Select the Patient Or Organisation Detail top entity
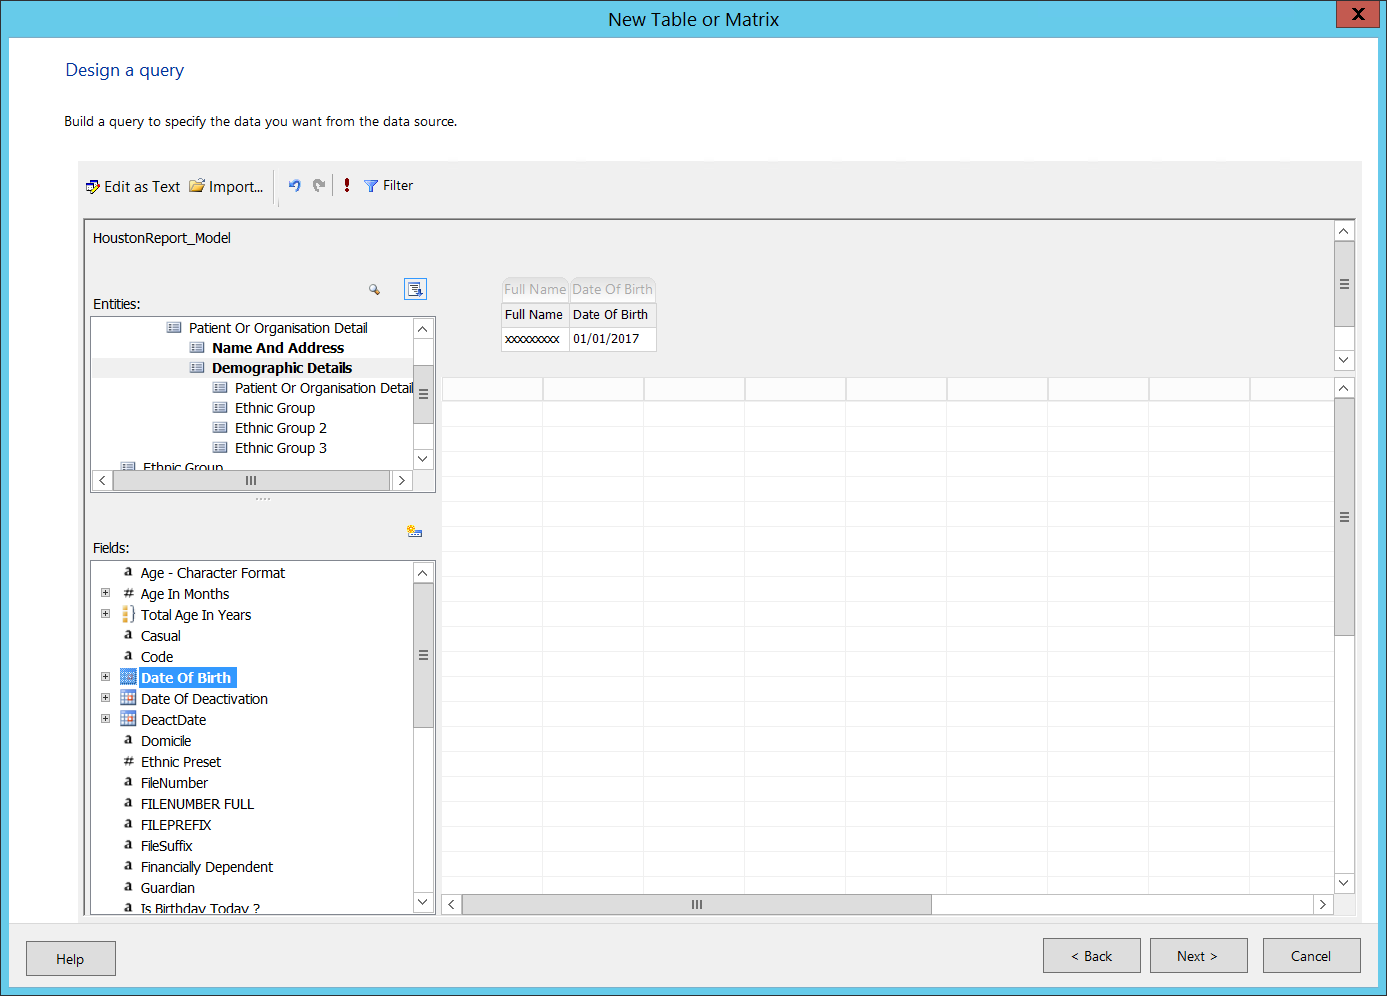1387x996 pixels. (278, 328)
